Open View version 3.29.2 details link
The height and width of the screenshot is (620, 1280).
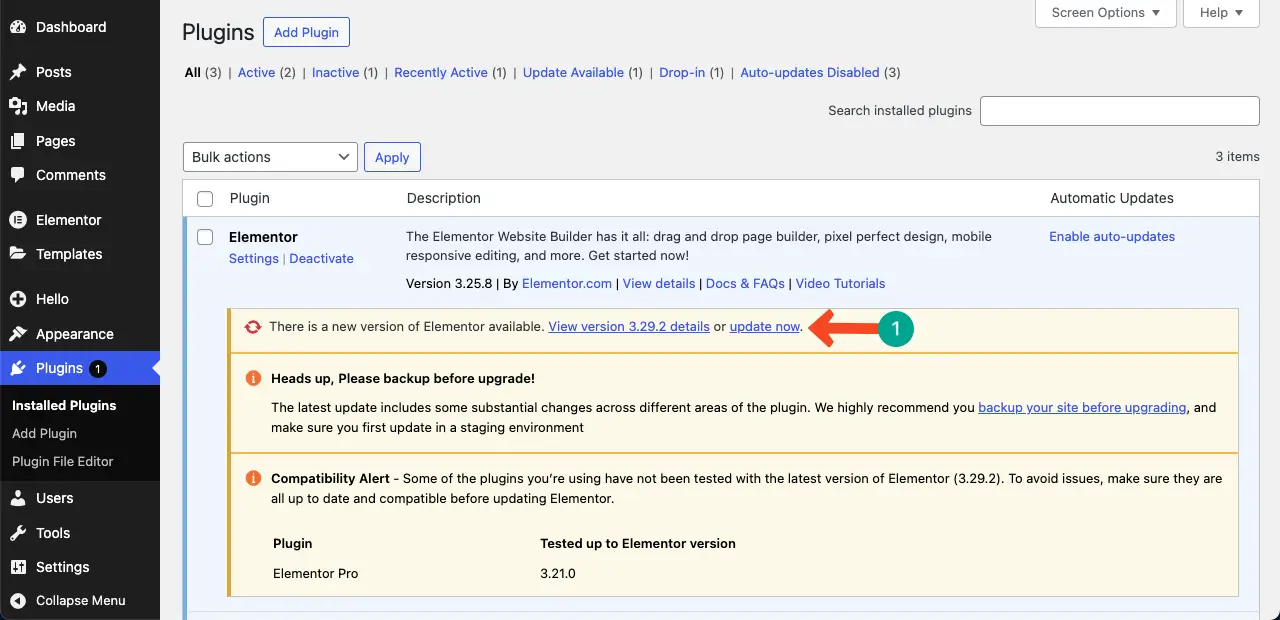[629, 327]
